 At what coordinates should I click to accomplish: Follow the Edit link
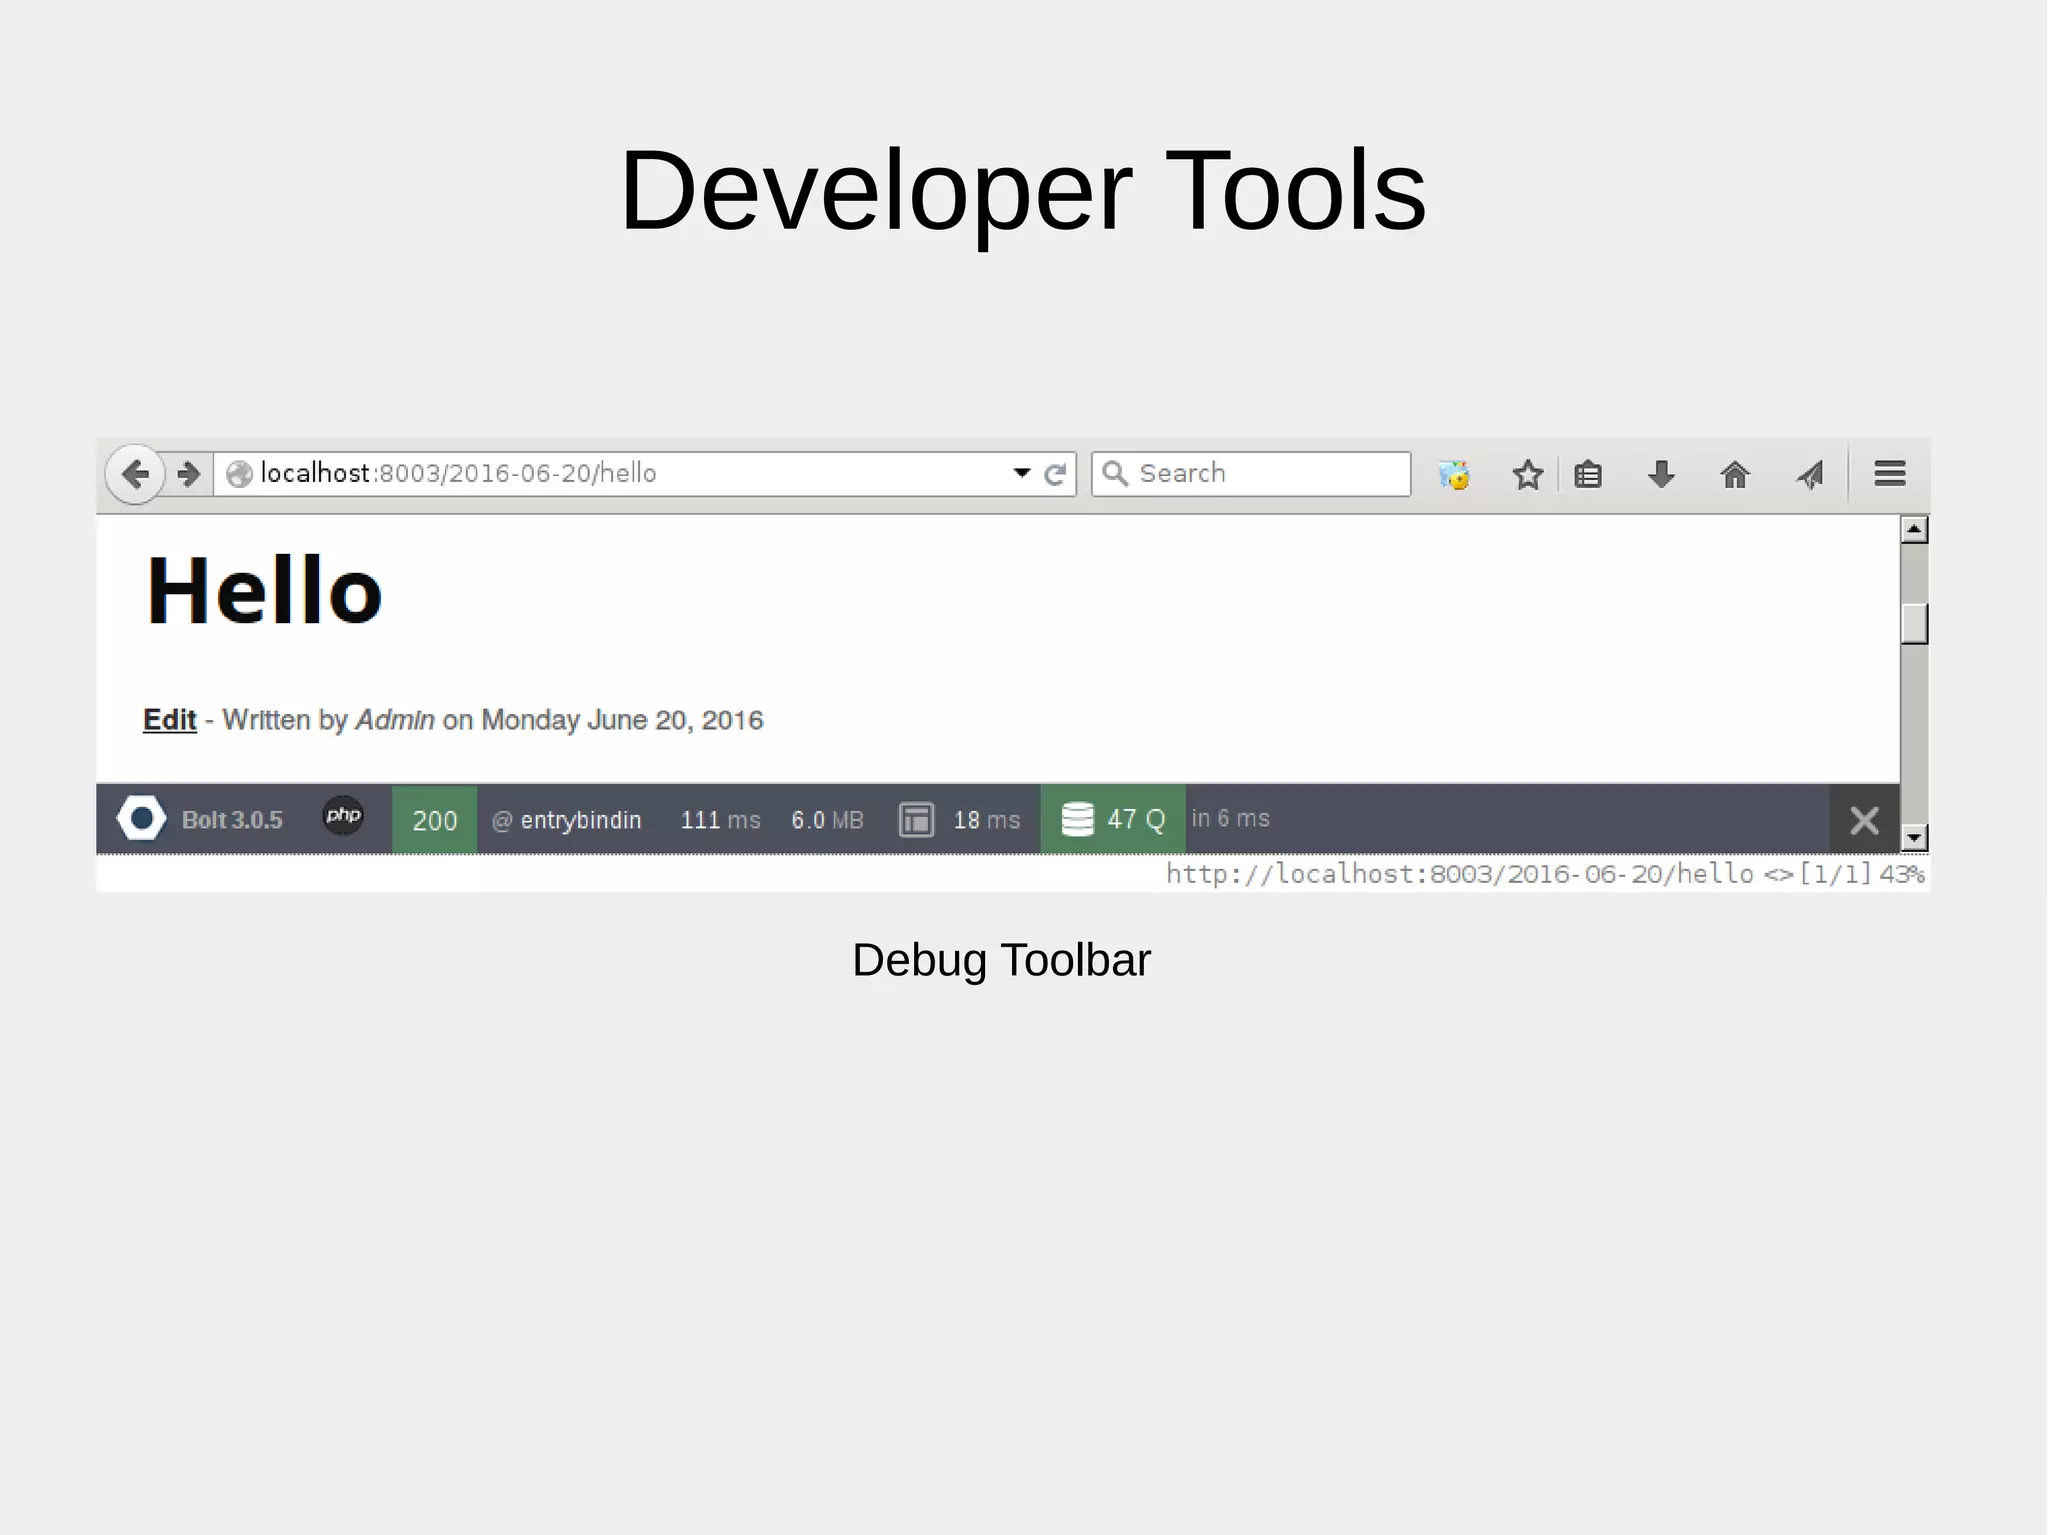(170, 720)
